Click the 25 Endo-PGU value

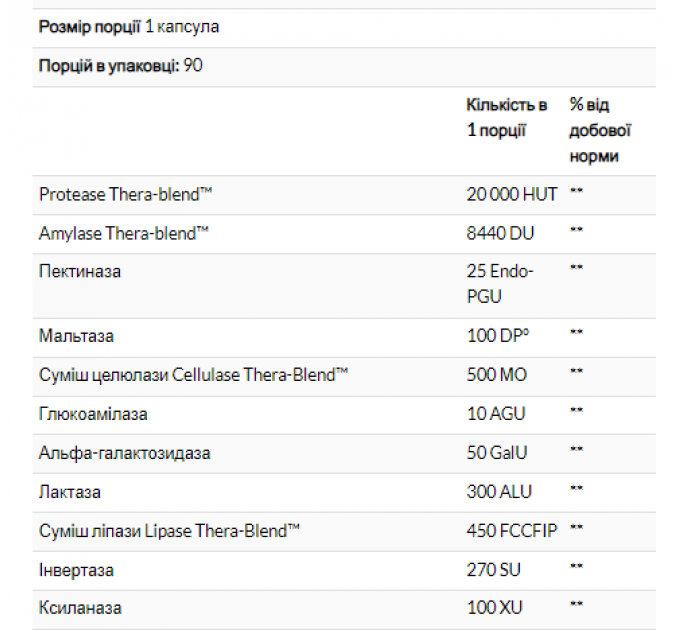[500, 284]
